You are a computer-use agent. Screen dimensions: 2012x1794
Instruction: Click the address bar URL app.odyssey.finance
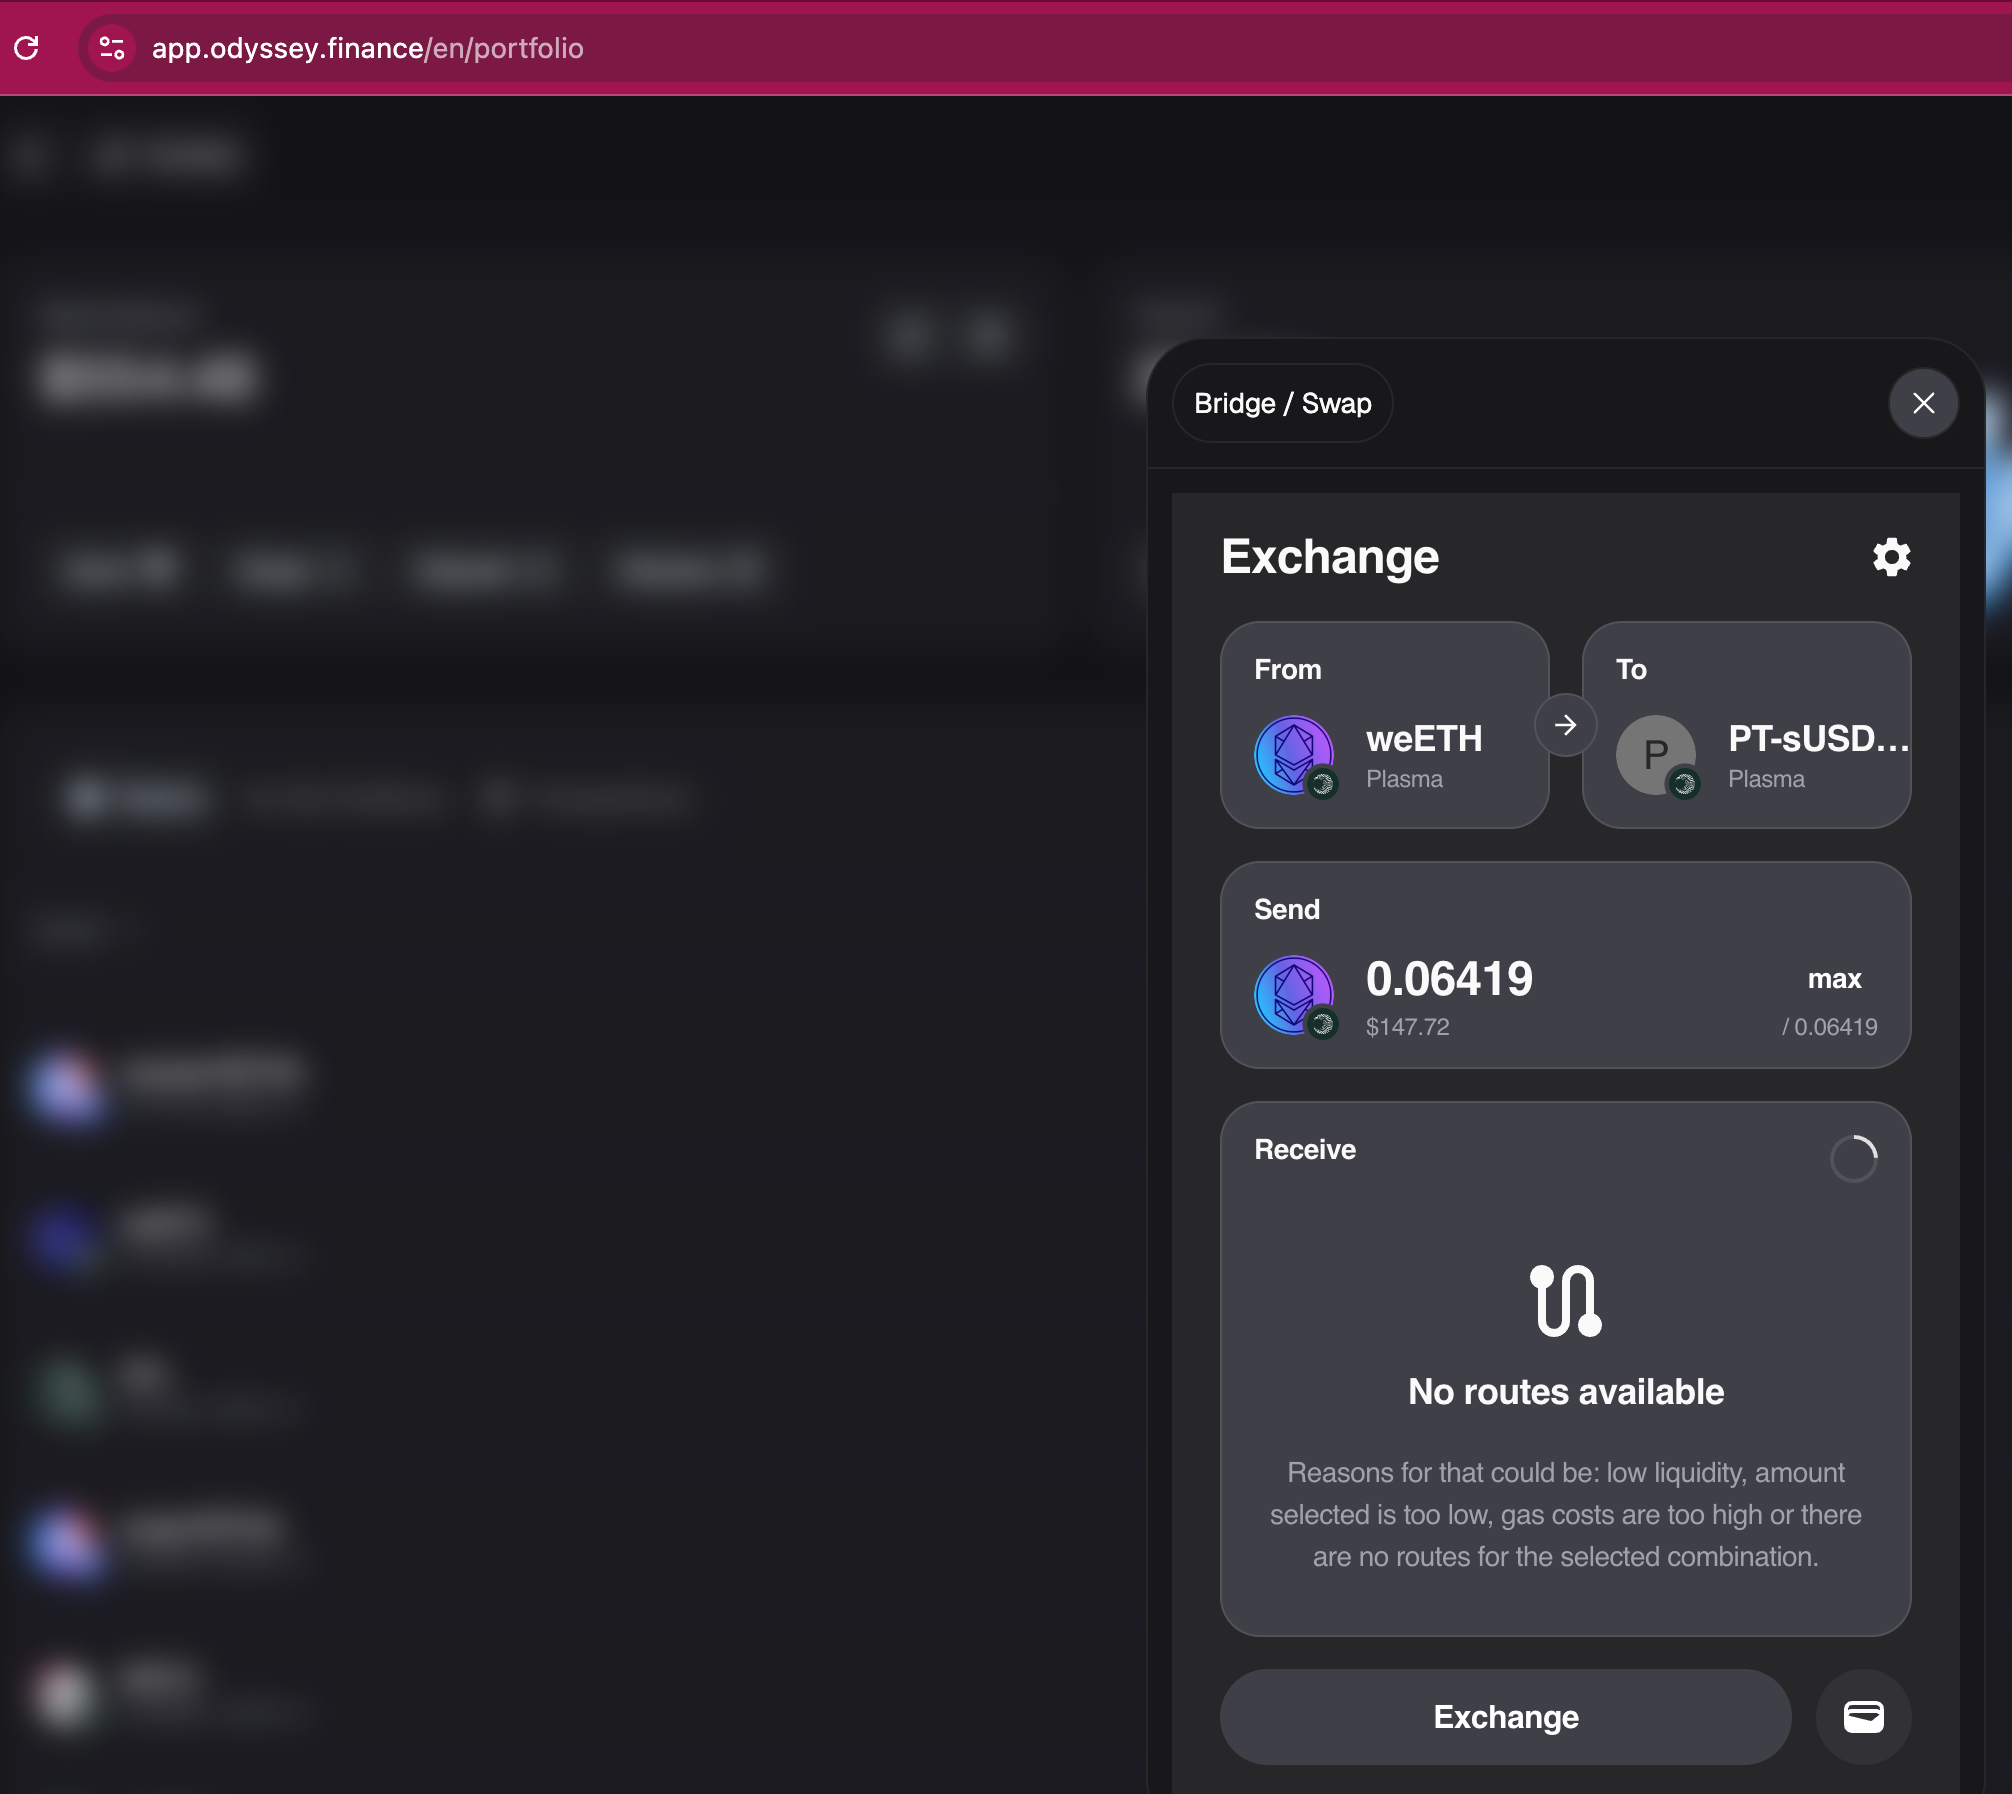click(367, 48)
